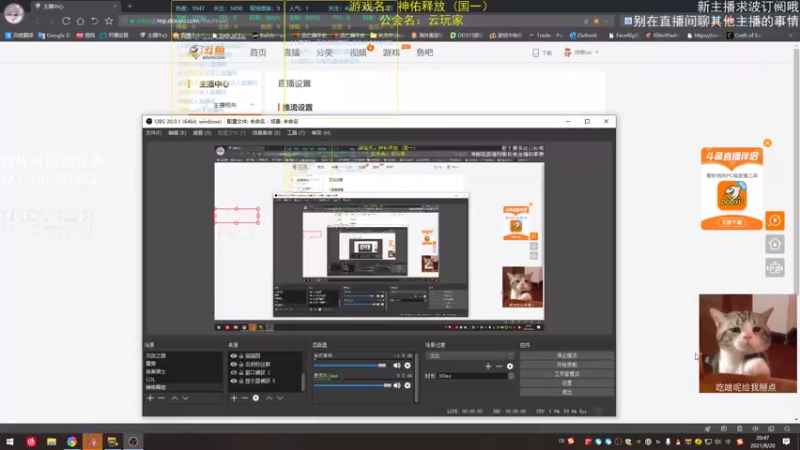Click house icon on right floating sidebar
800x450 pixels.
tap(775, 244)
